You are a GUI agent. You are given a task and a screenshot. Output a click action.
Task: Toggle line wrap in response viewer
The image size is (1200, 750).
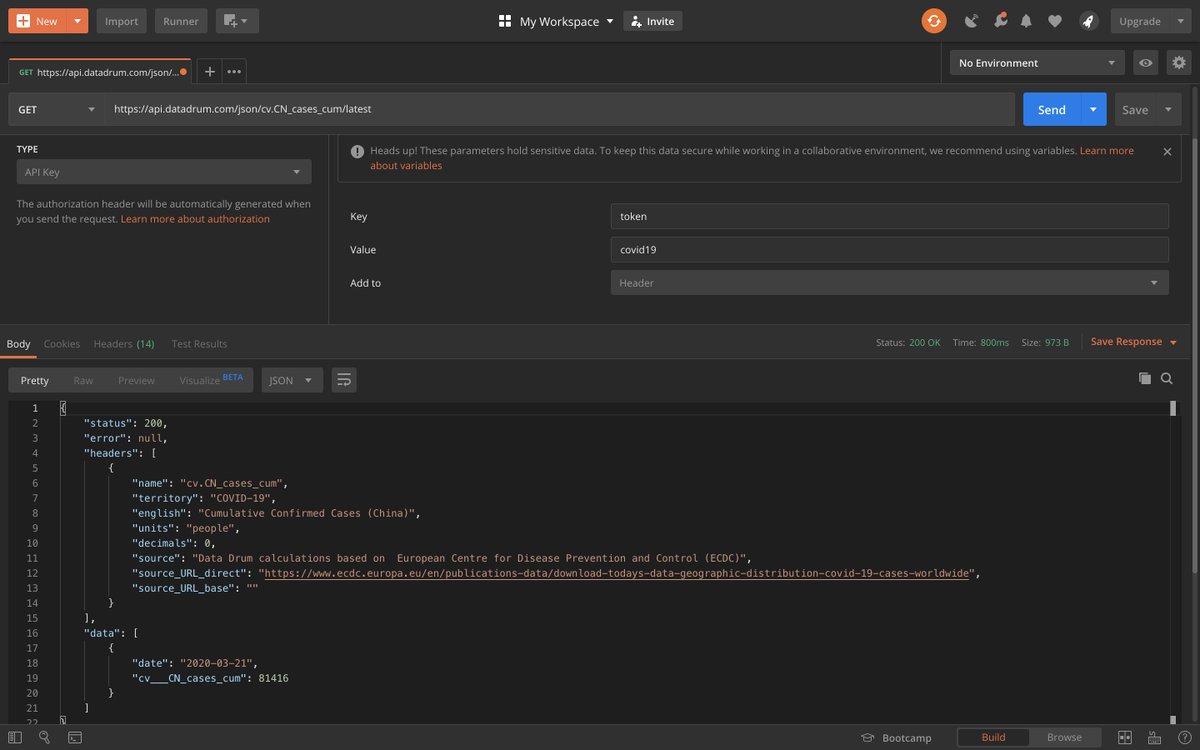[344, 380]
